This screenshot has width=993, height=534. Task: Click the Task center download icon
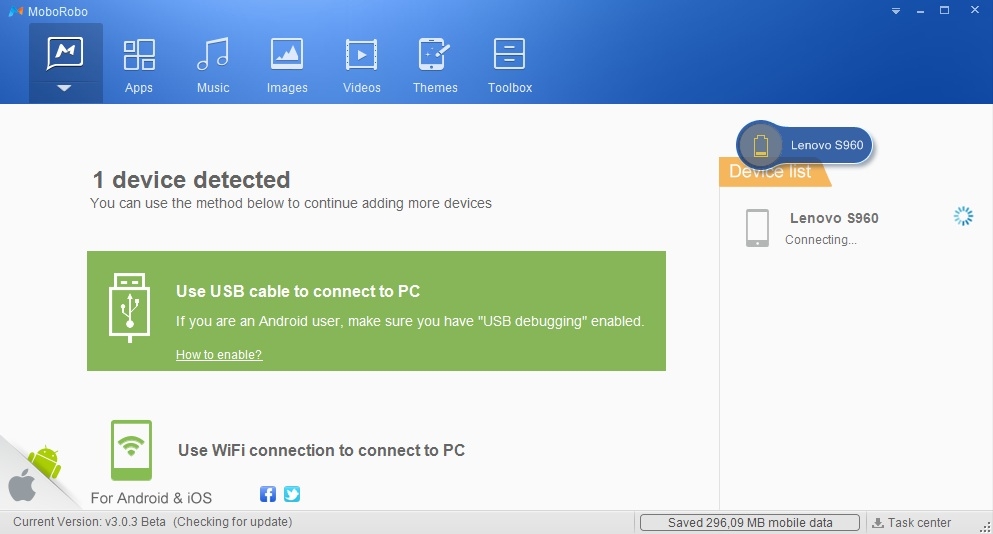click(878, 523)
